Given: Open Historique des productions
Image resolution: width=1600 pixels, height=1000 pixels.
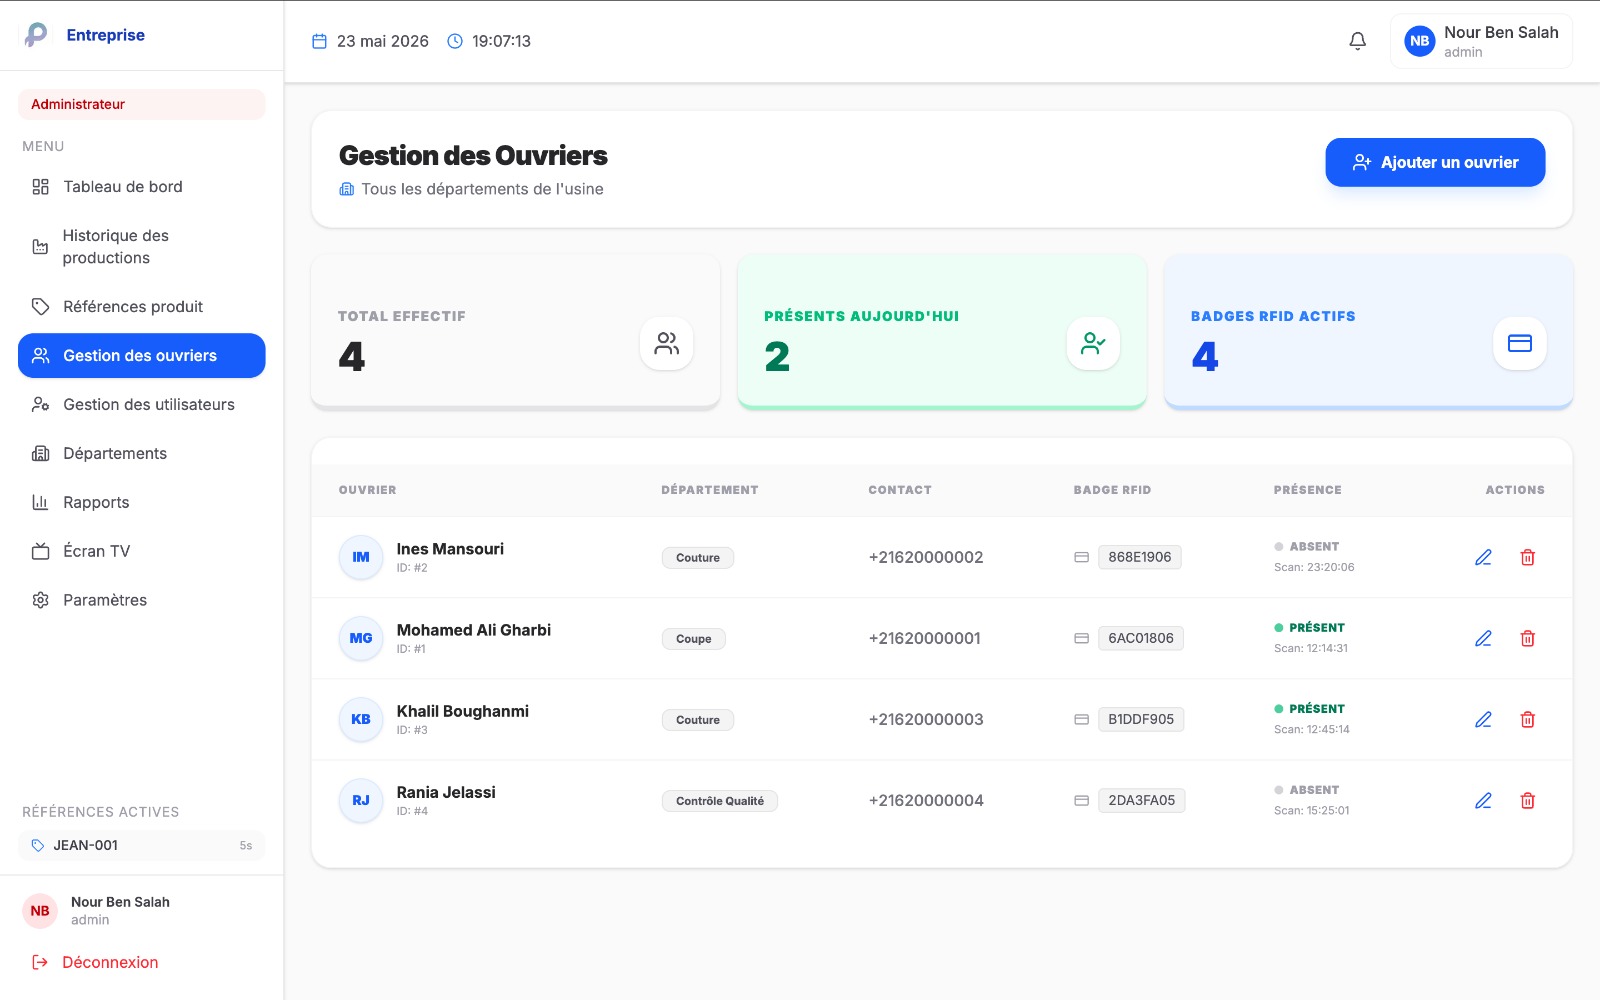Looking at the screenshot, I should tap(141, 247).
